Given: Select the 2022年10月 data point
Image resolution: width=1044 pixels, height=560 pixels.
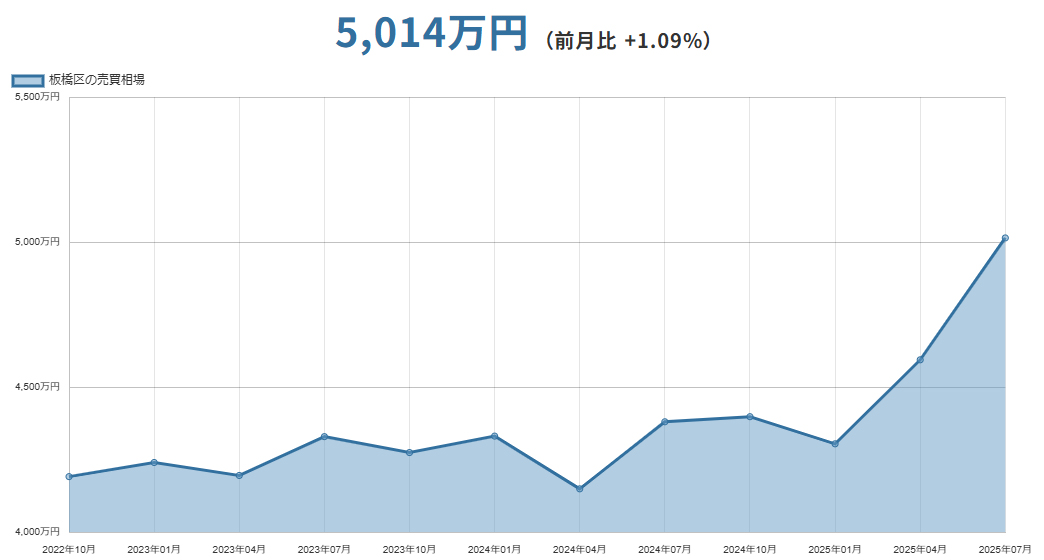Looking at the screenshot, I should click(x=69, y=477).
